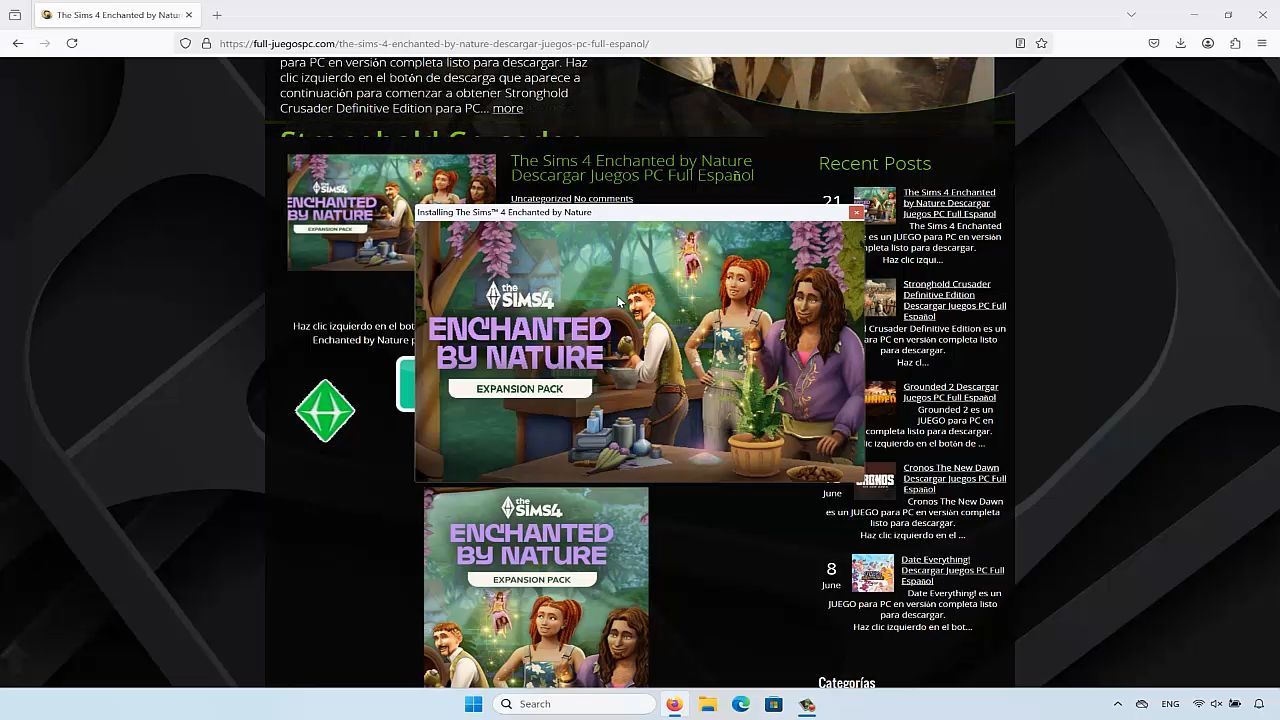Open the installer app icon in taskbar
This screenshot has height=720, width=1280.
pyautogui.click(x=807, y=704)
